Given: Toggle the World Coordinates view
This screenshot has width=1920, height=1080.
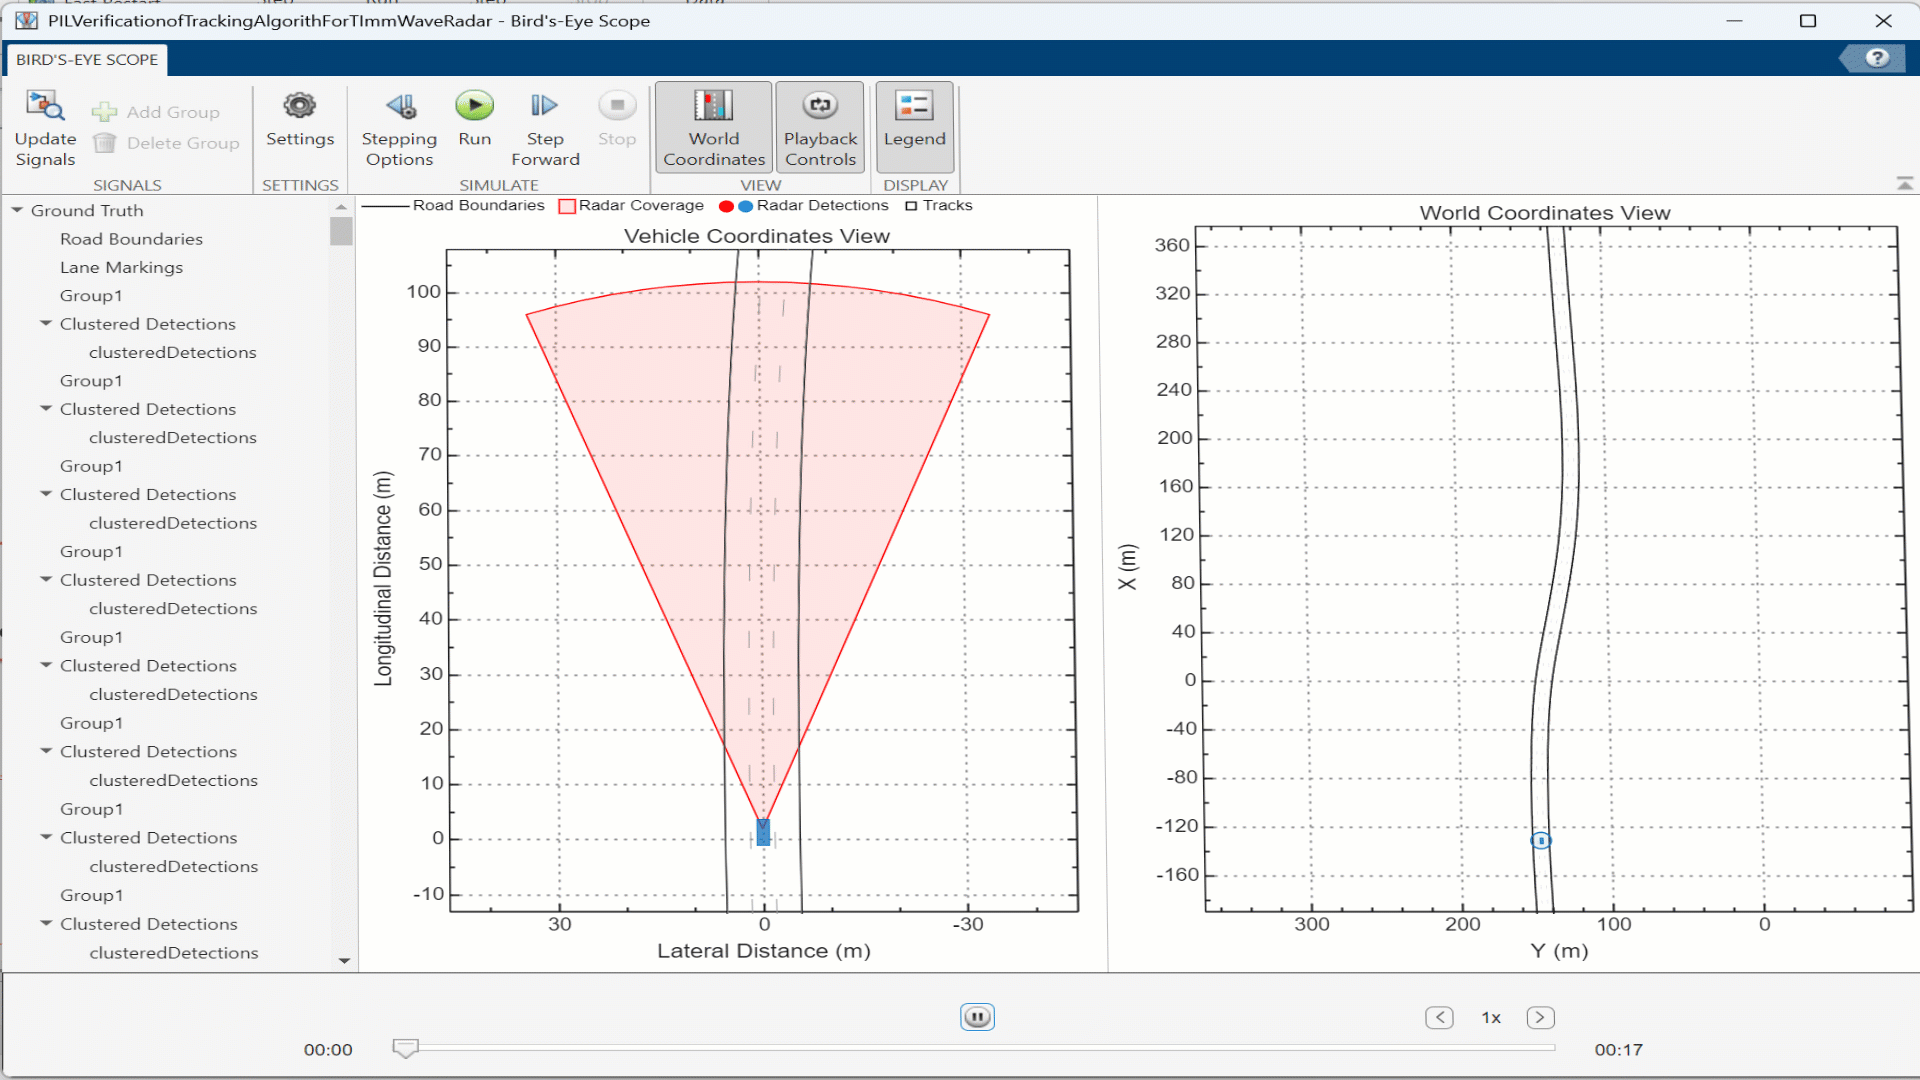Looking at the screenshot, I should pyautogui.click(x=713, y=127).
